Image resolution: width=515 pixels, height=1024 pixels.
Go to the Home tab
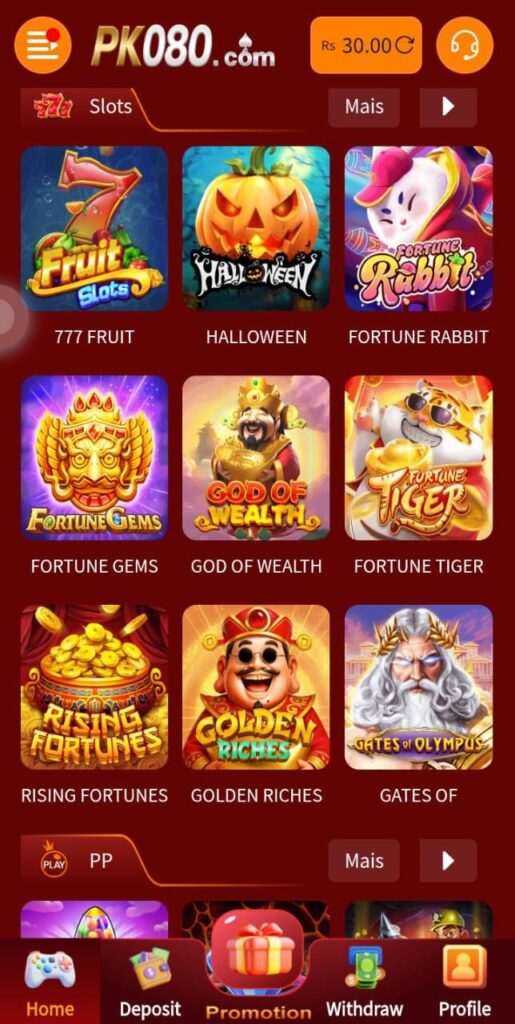50,983
